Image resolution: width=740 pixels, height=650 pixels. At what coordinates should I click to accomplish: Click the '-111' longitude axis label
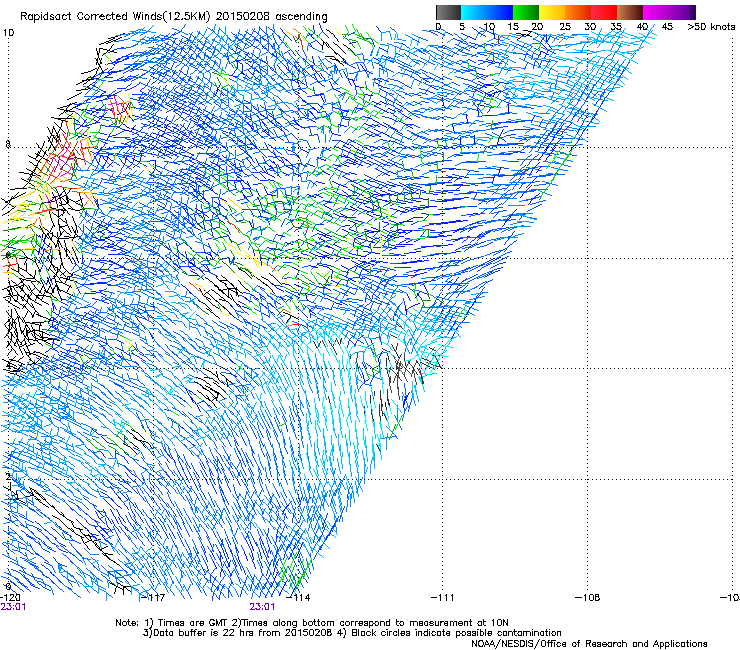(443, 598)
